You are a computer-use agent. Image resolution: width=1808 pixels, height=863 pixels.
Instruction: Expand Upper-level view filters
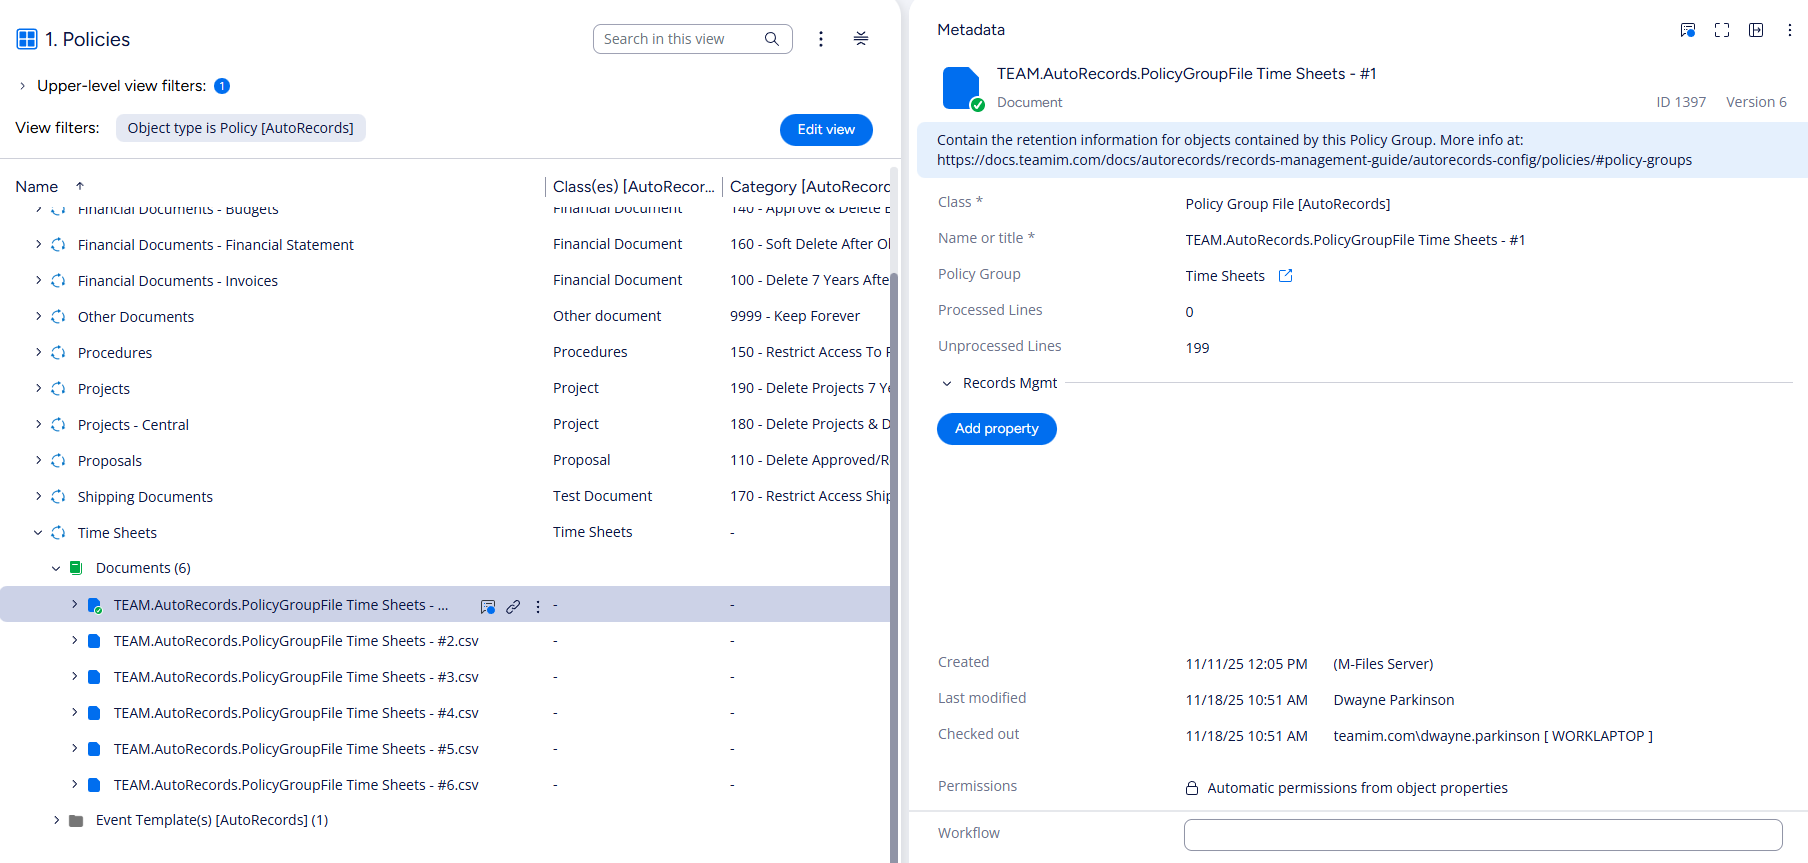point(22,86)
